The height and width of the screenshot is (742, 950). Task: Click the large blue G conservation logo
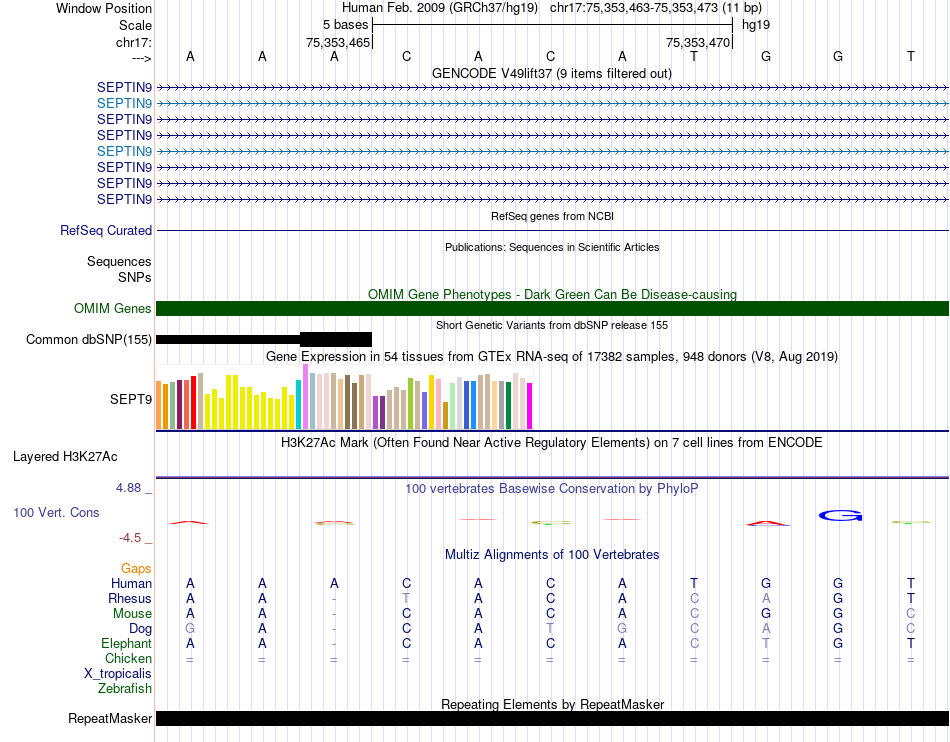tap(840, 515)
